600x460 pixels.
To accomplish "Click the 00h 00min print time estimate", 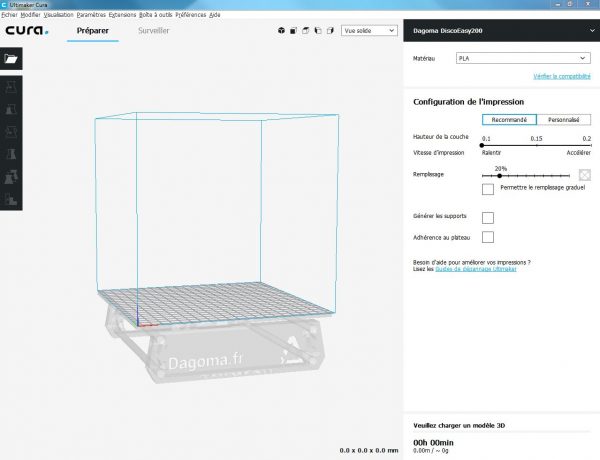I will point(433,442).
